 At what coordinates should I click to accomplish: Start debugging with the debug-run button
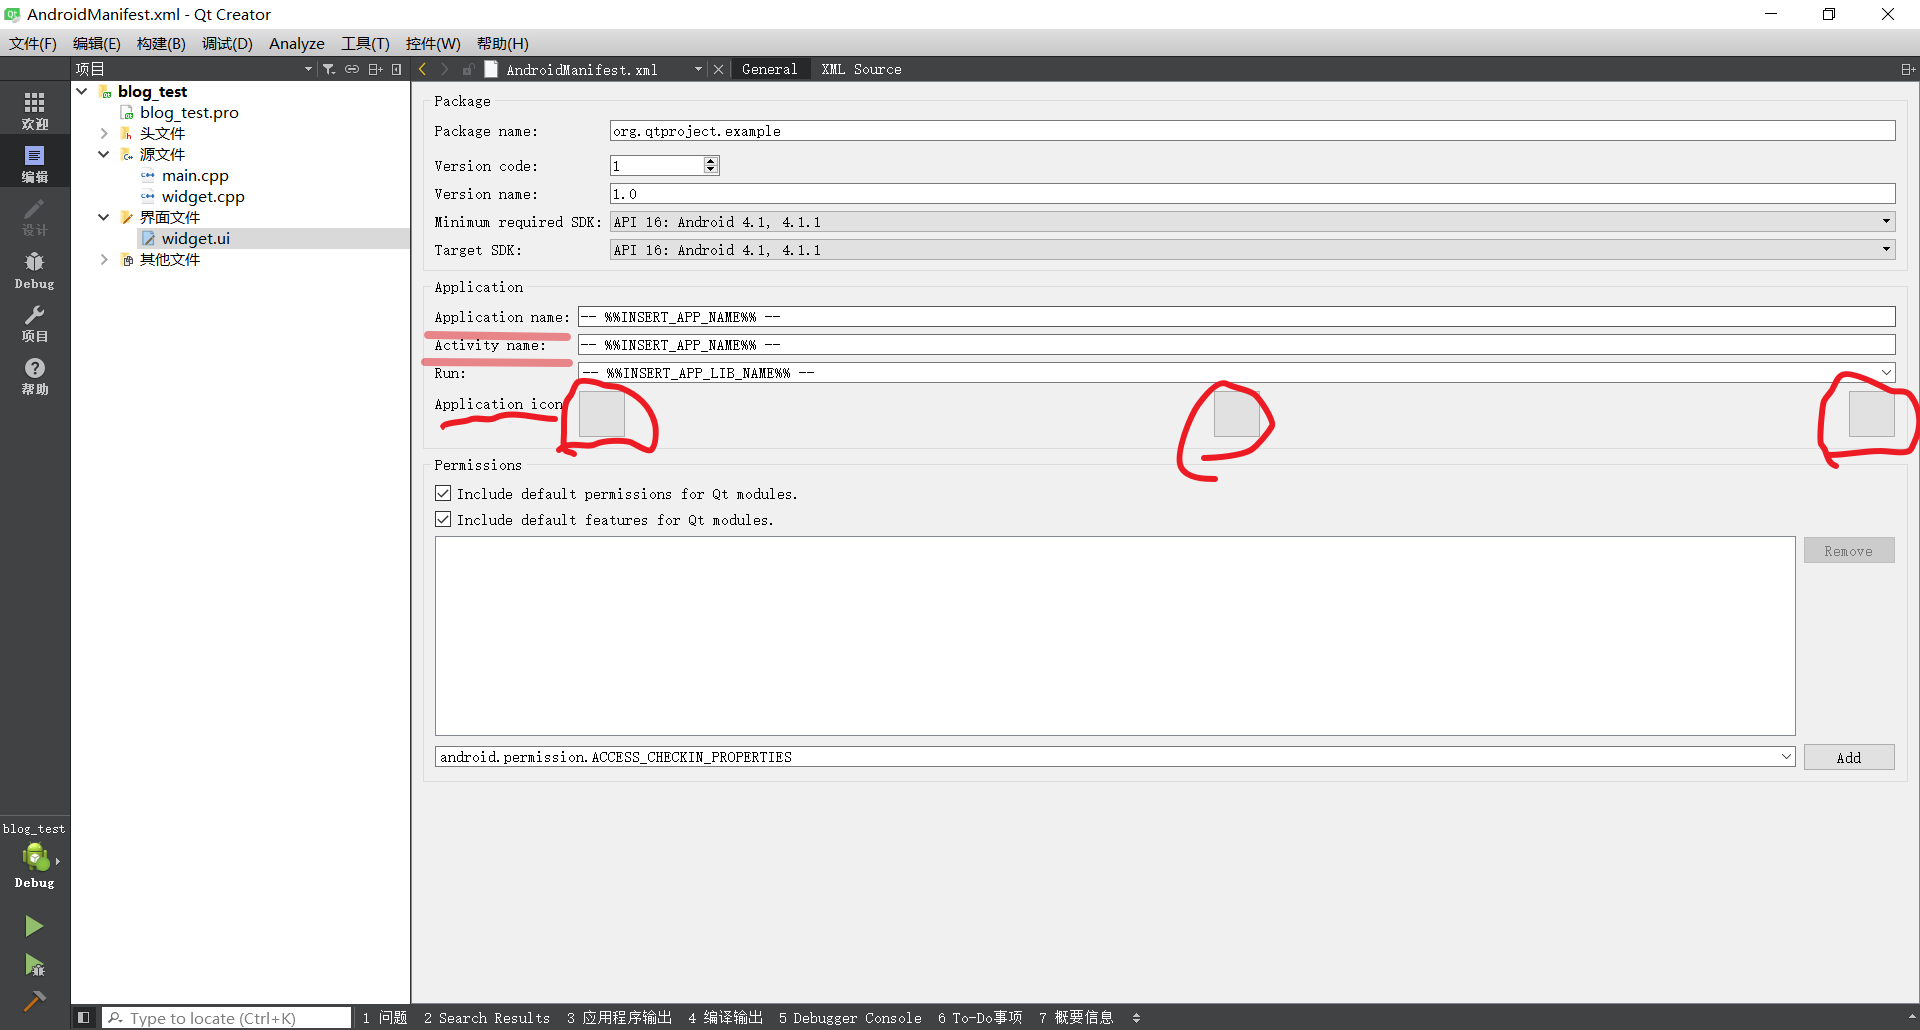point(34,964)
